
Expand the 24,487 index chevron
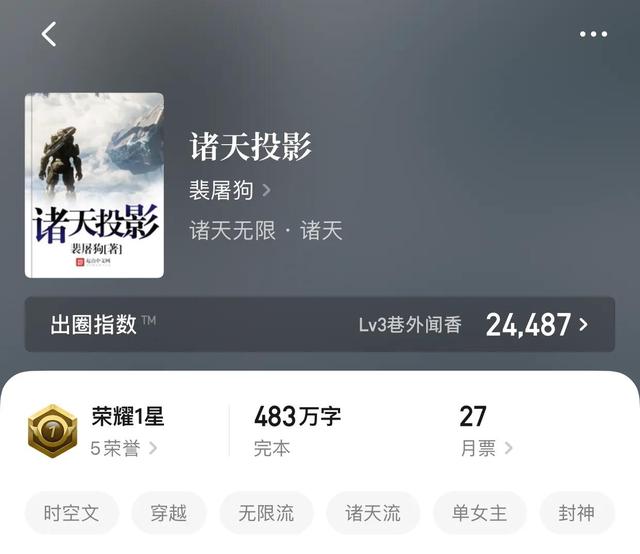pos(584,325)
